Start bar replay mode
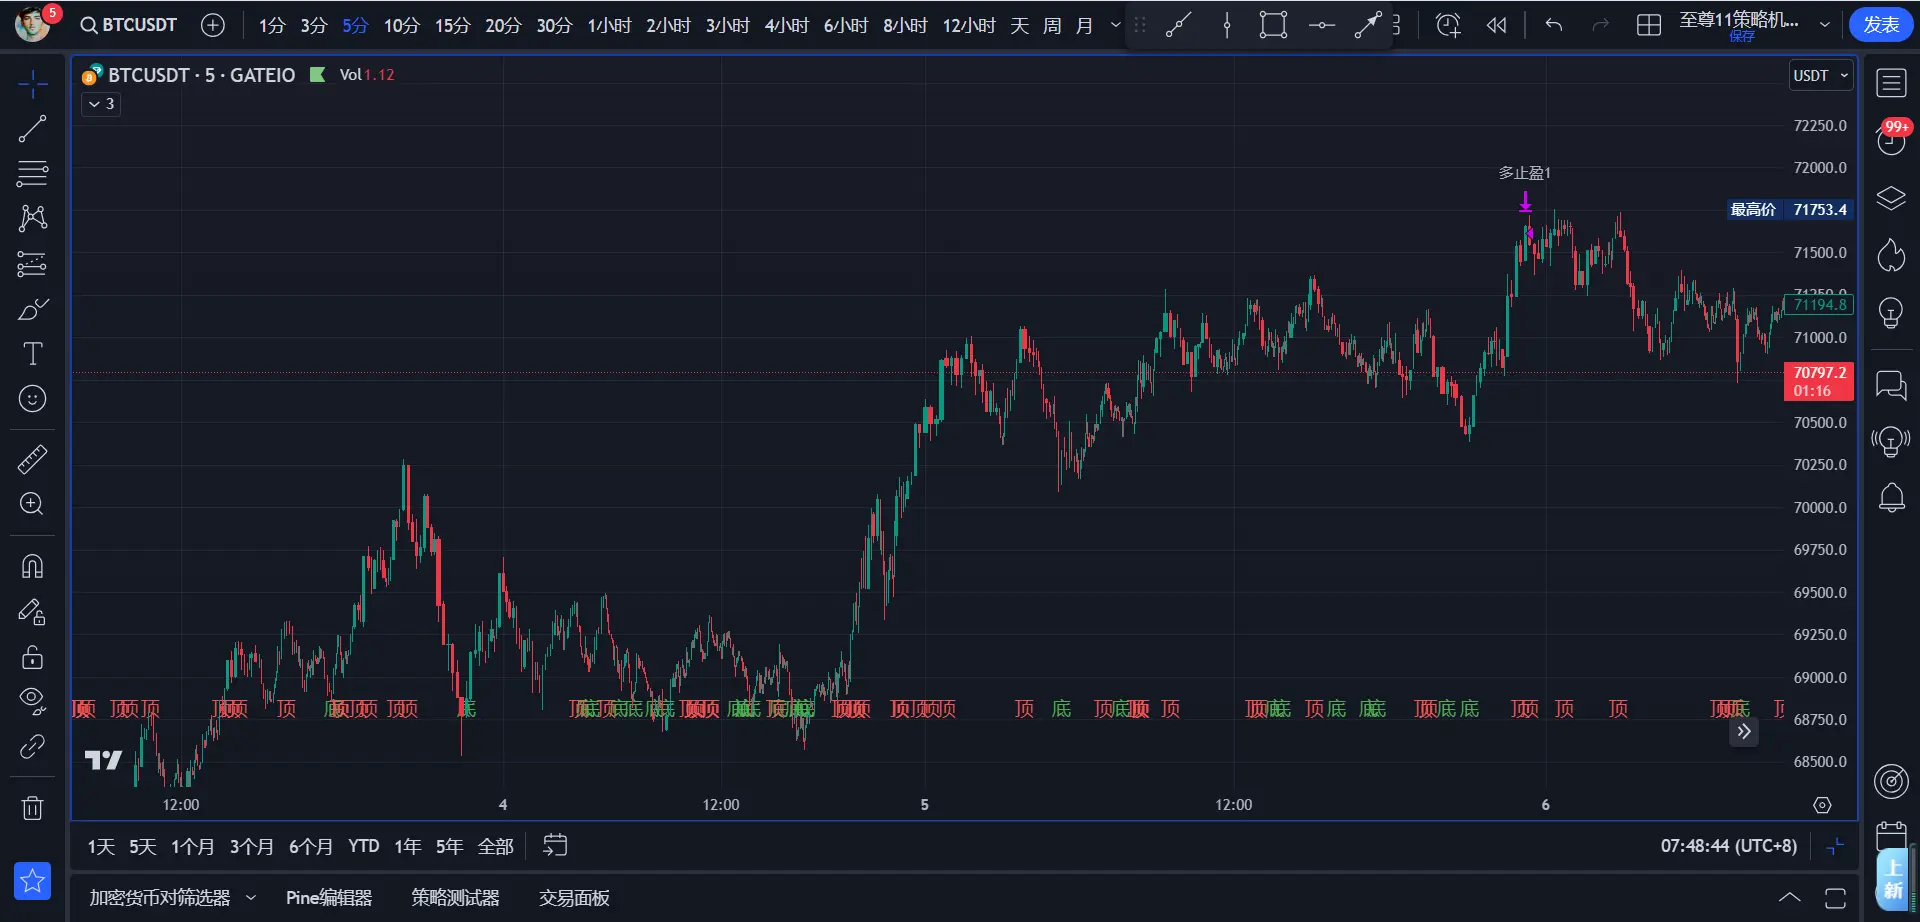The height and width of the screenshot is (922, 1920). (x=1496, y=25)
